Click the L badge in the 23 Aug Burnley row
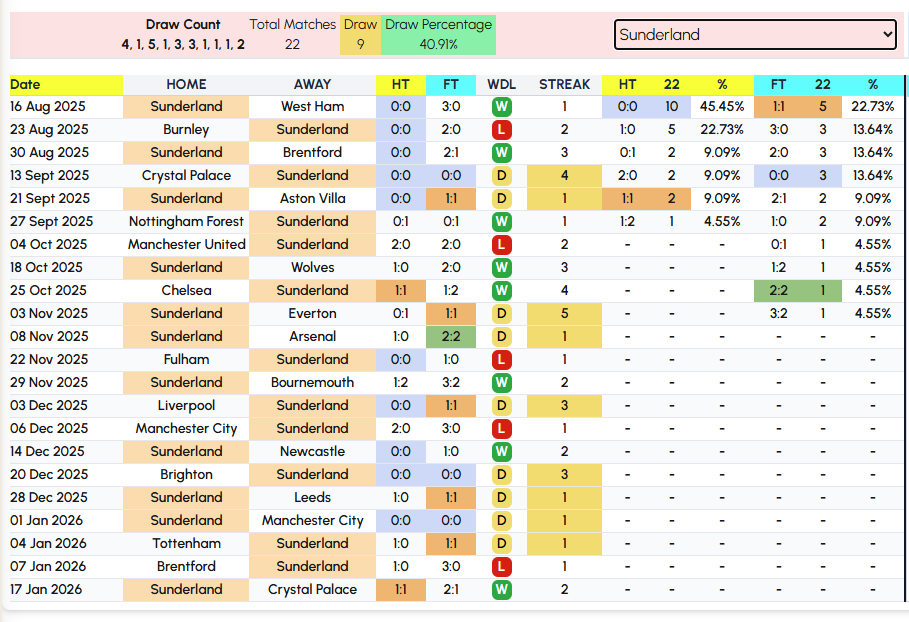Viewport: 909px width, 622px height. (x=501, y=129)
